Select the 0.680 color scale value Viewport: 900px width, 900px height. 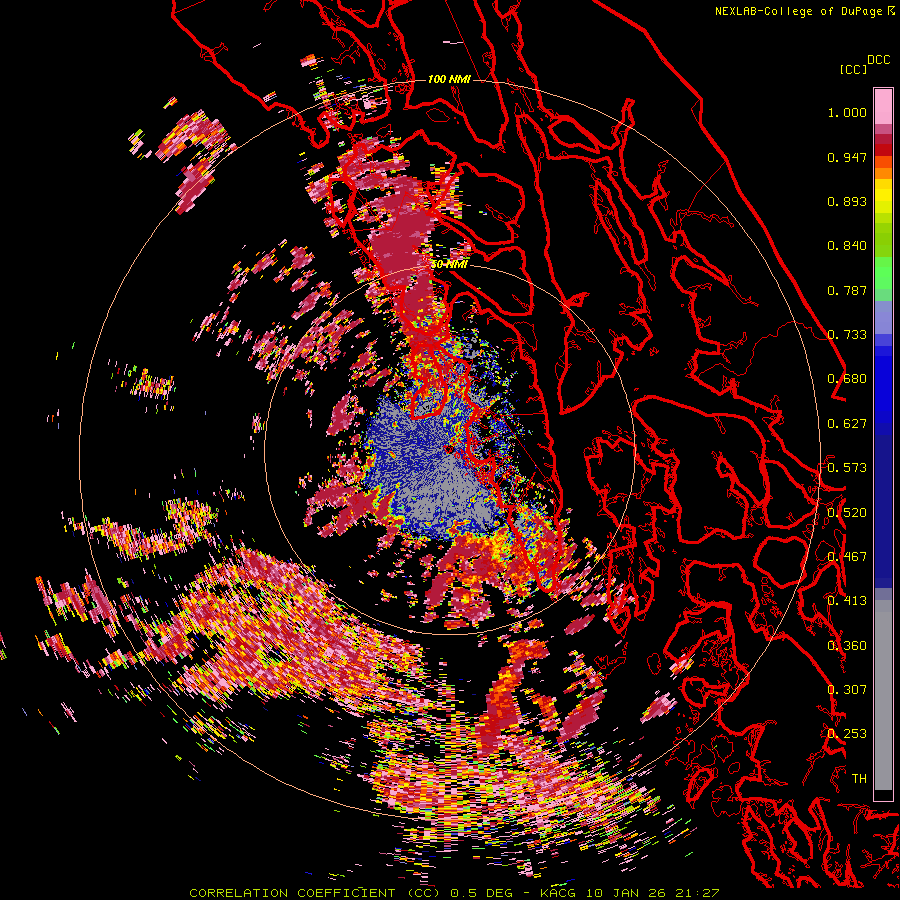(x=847, y=379)
